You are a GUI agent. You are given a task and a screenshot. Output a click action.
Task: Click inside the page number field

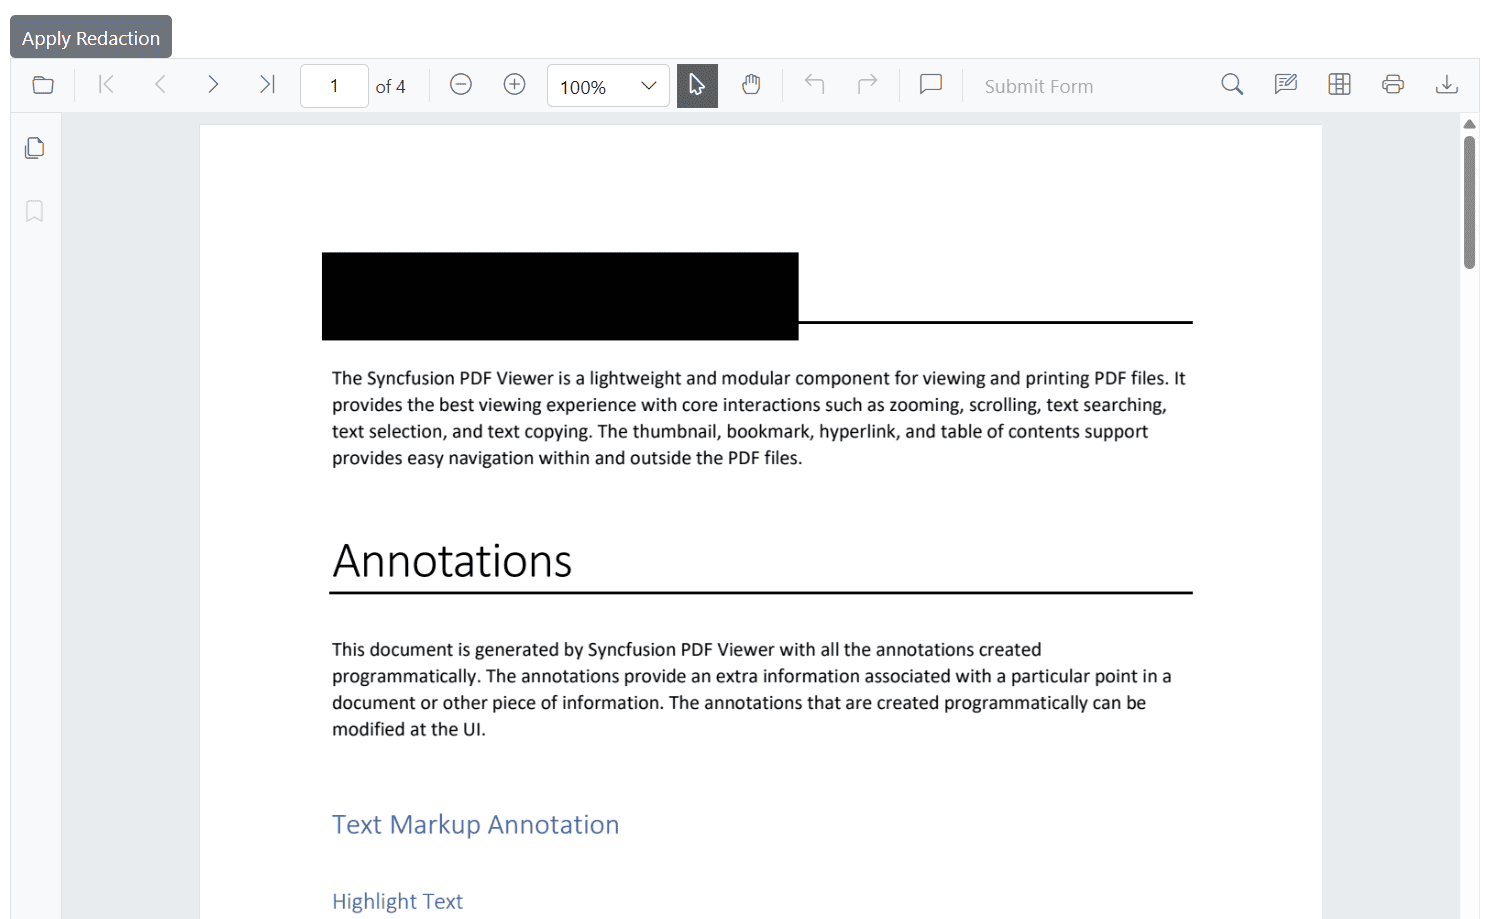(334, 85)
